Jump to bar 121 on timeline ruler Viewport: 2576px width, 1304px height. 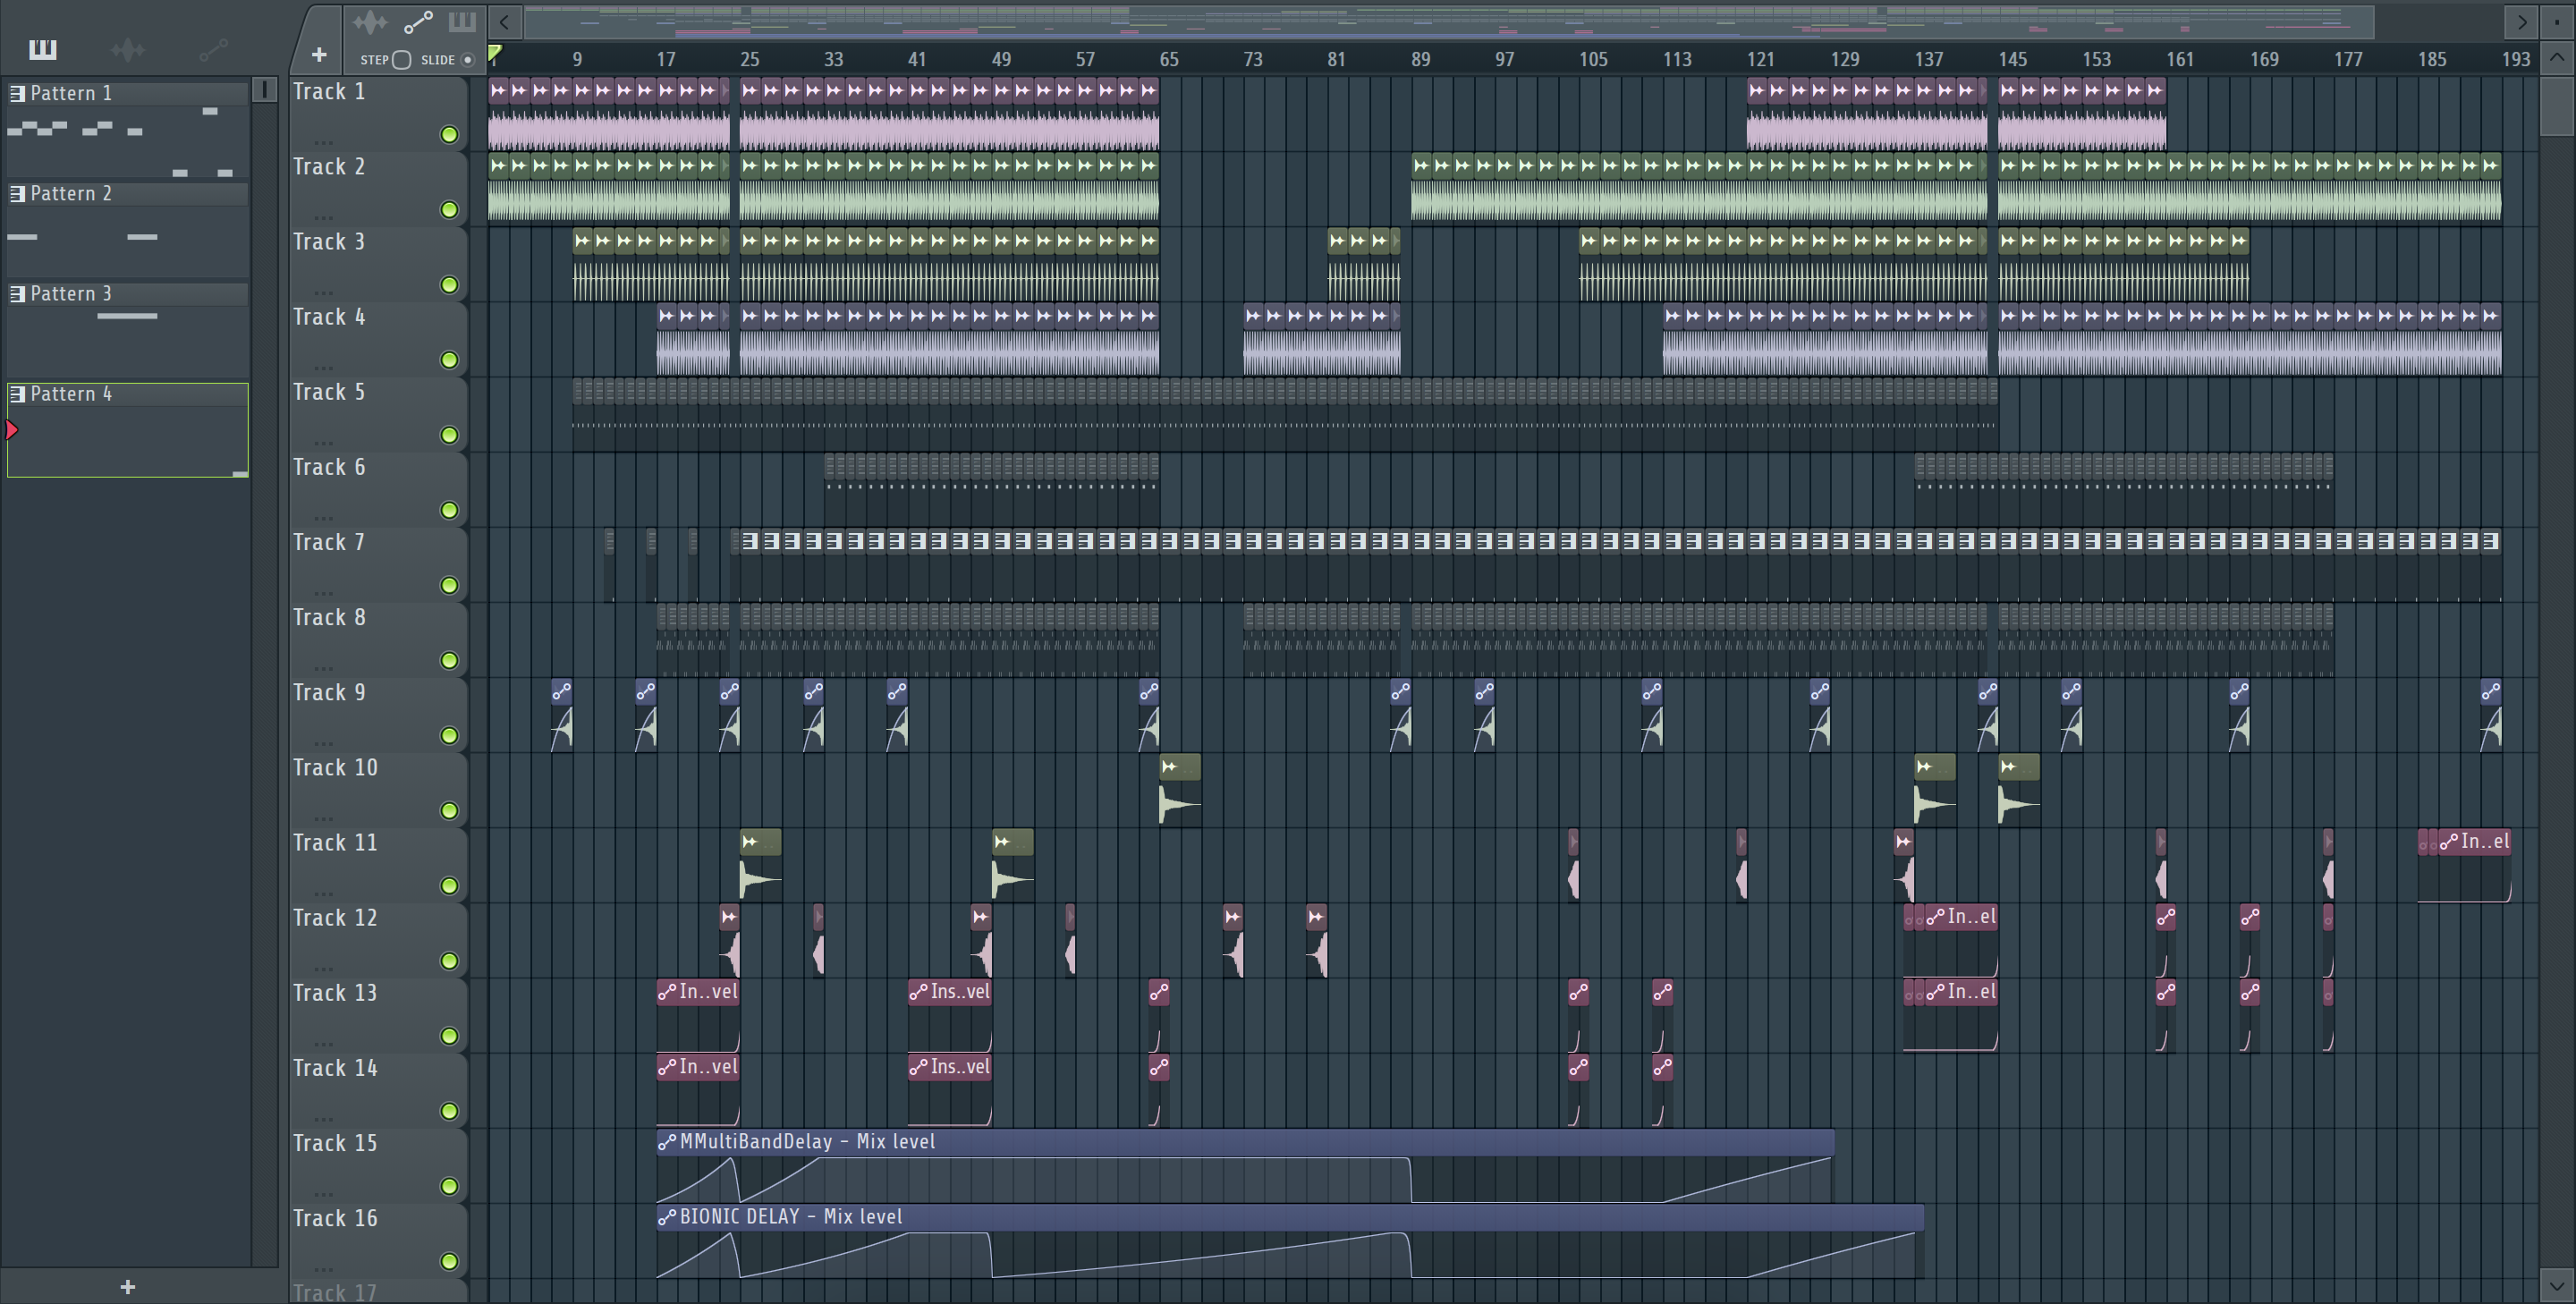[x=1760, y=60]
